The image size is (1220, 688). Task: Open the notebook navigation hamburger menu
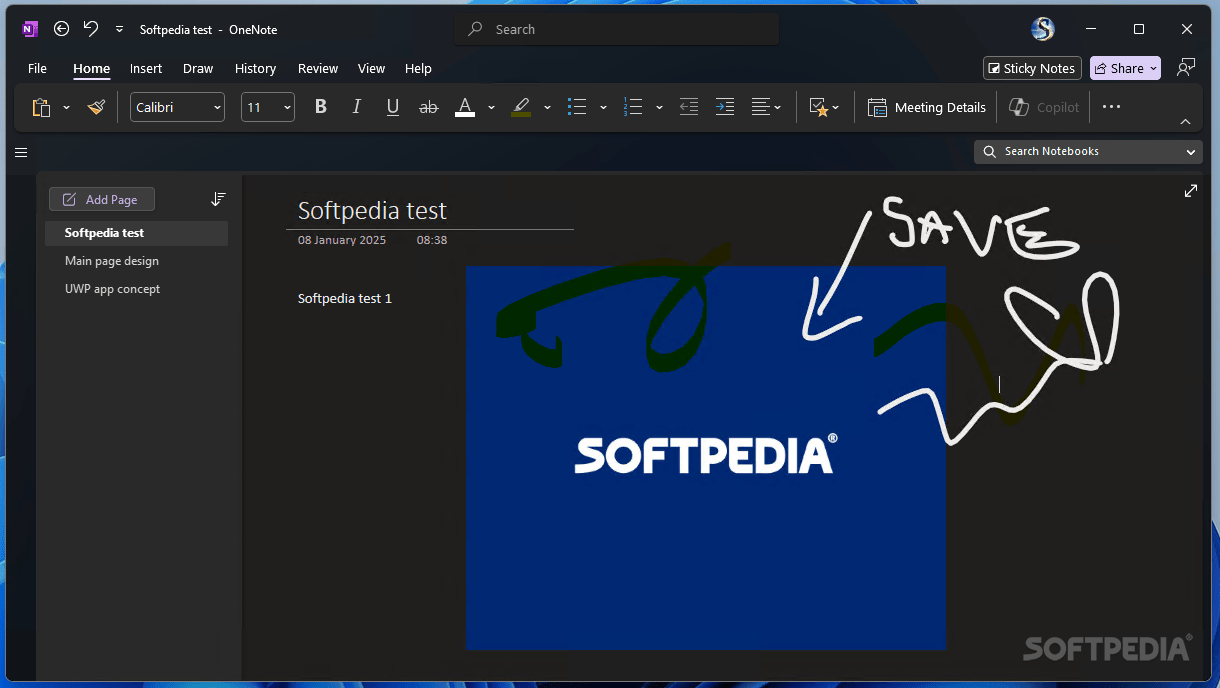21,152
